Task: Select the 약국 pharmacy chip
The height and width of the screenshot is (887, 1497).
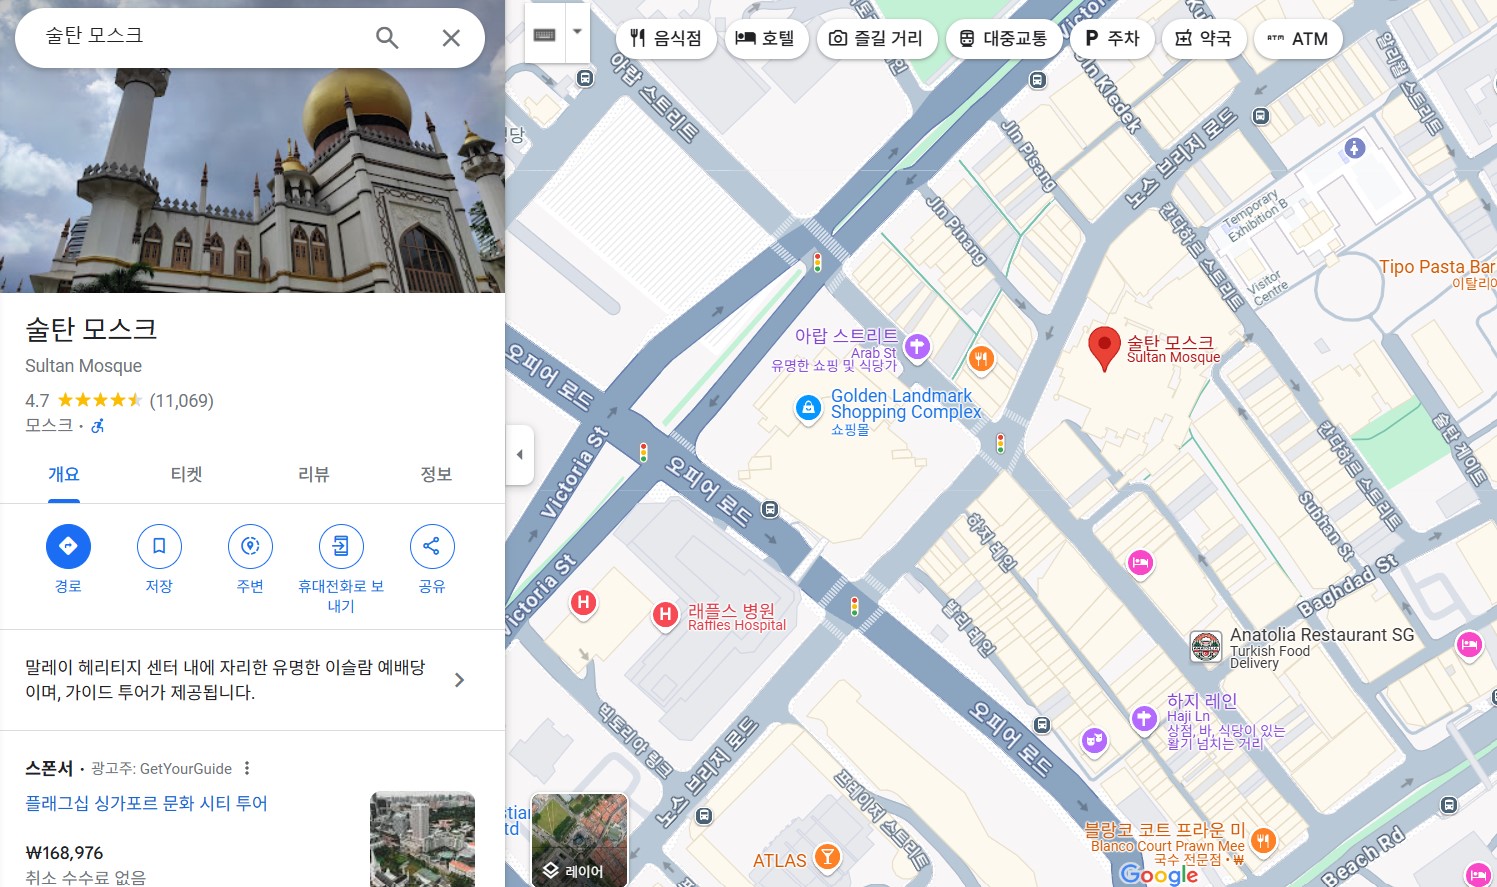Action: pyautogui.click(x=1204, y=39)
